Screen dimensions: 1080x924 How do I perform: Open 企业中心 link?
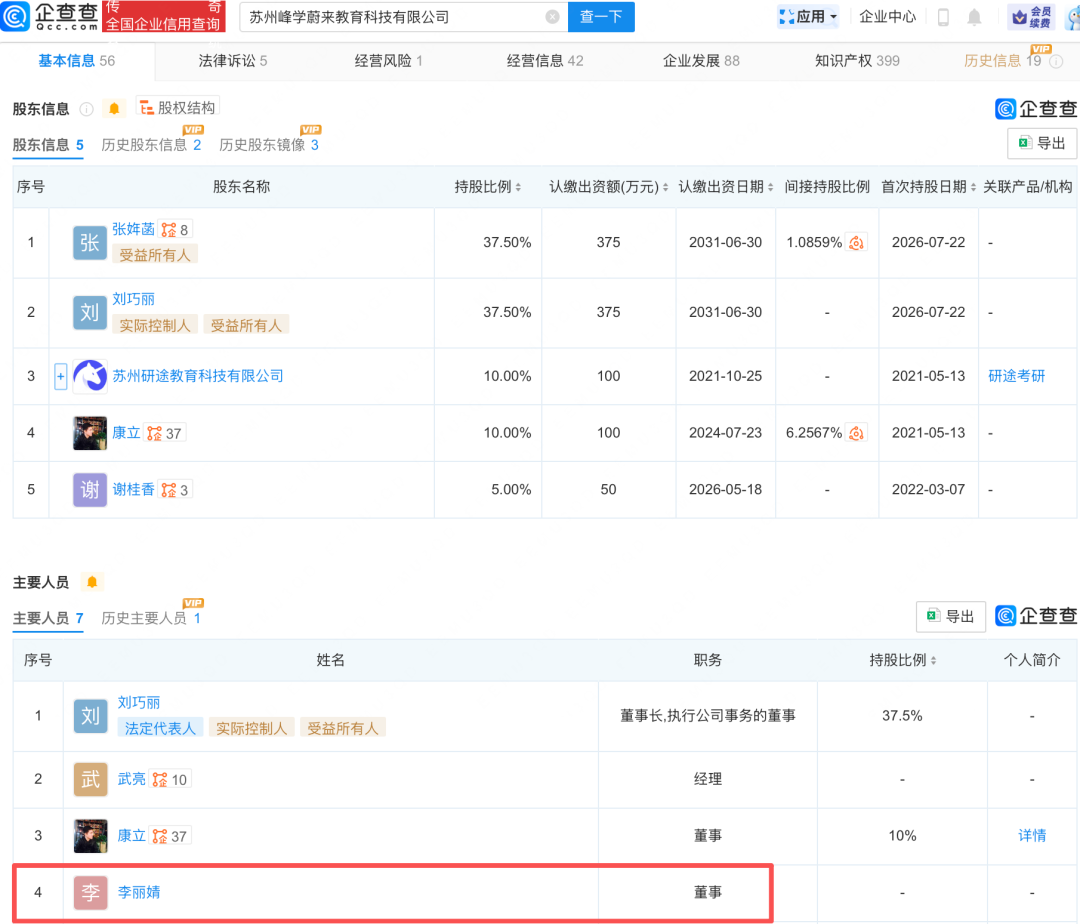tap(887, 17)
